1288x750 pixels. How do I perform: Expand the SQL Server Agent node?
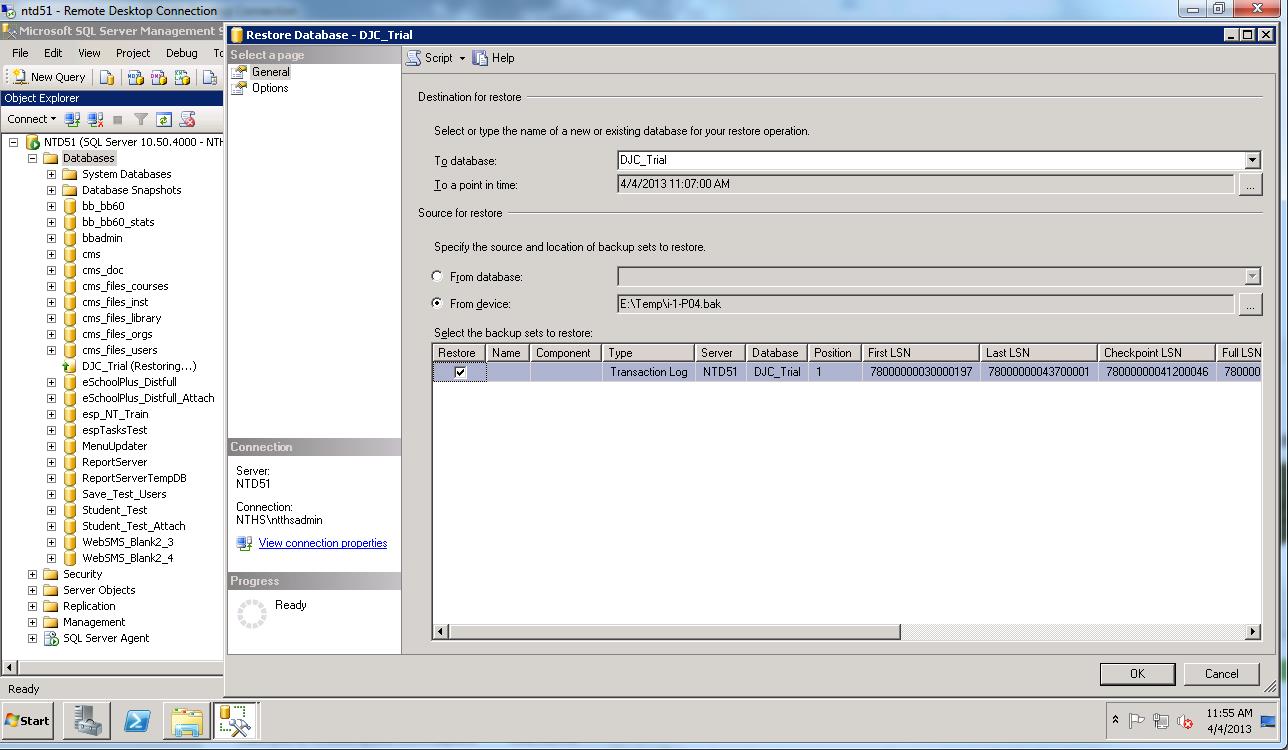tap(32, 638)
